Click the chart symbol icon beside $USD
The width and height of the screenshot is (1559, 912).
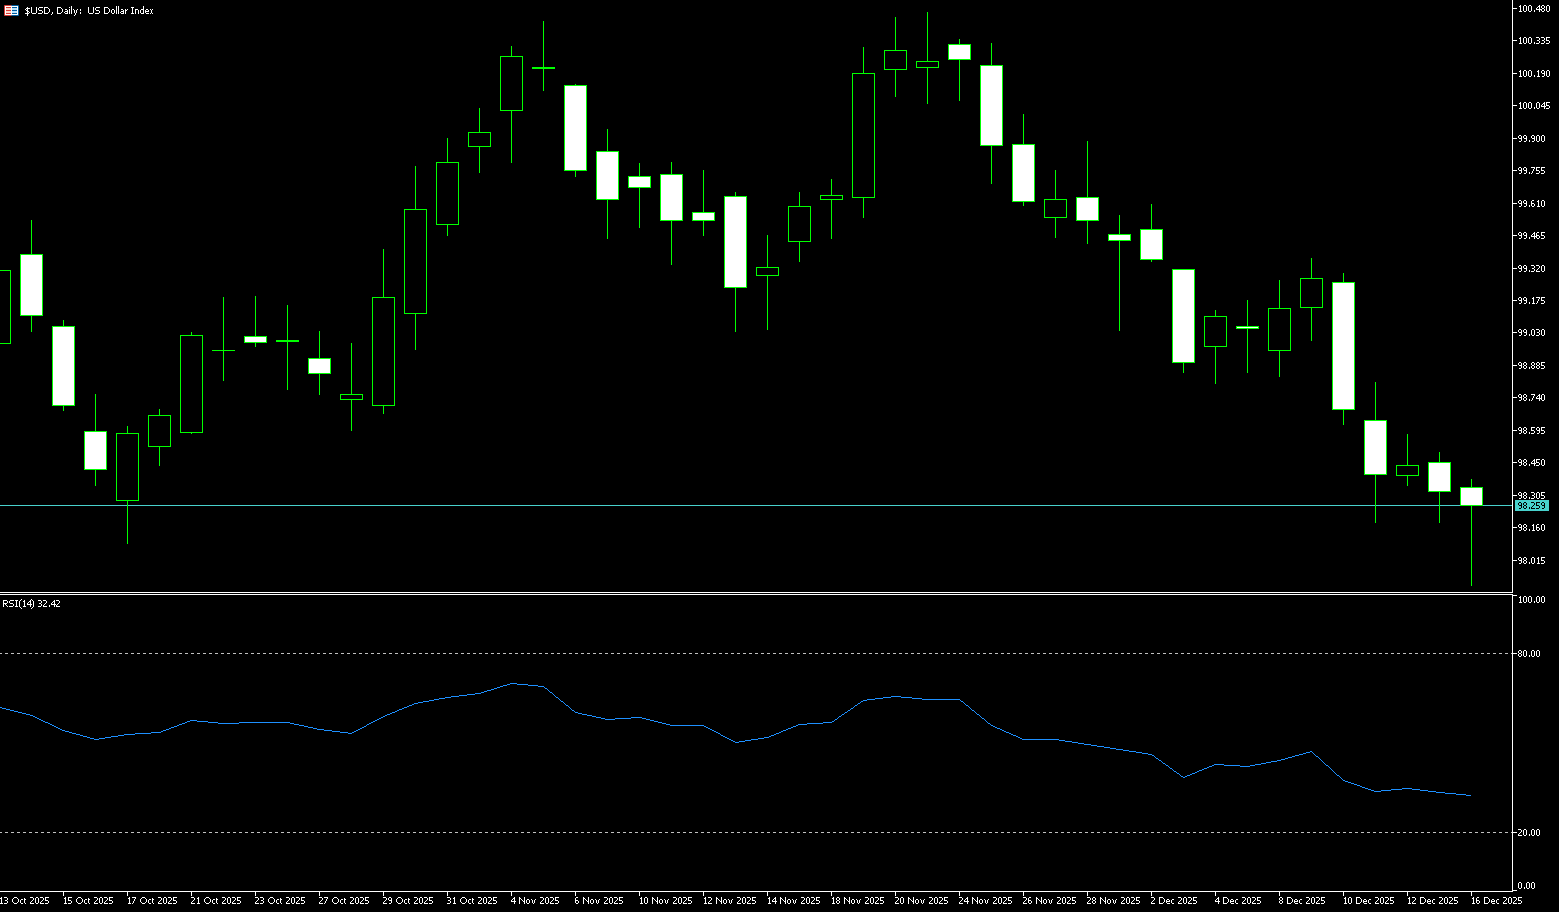[12, 11]
